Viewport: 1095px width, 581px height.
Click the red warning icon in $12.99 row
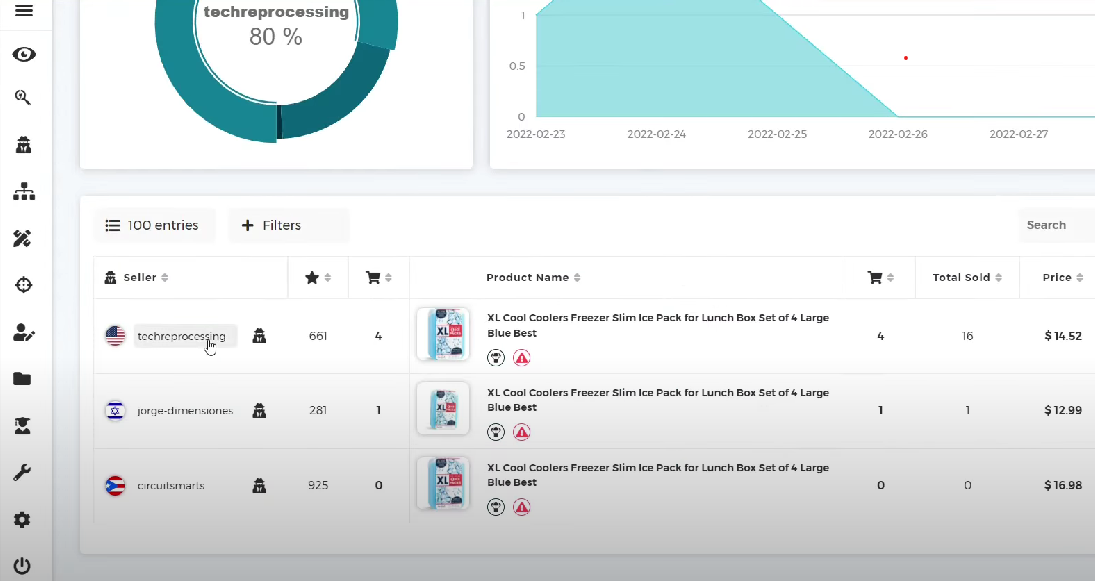point(522,432)
